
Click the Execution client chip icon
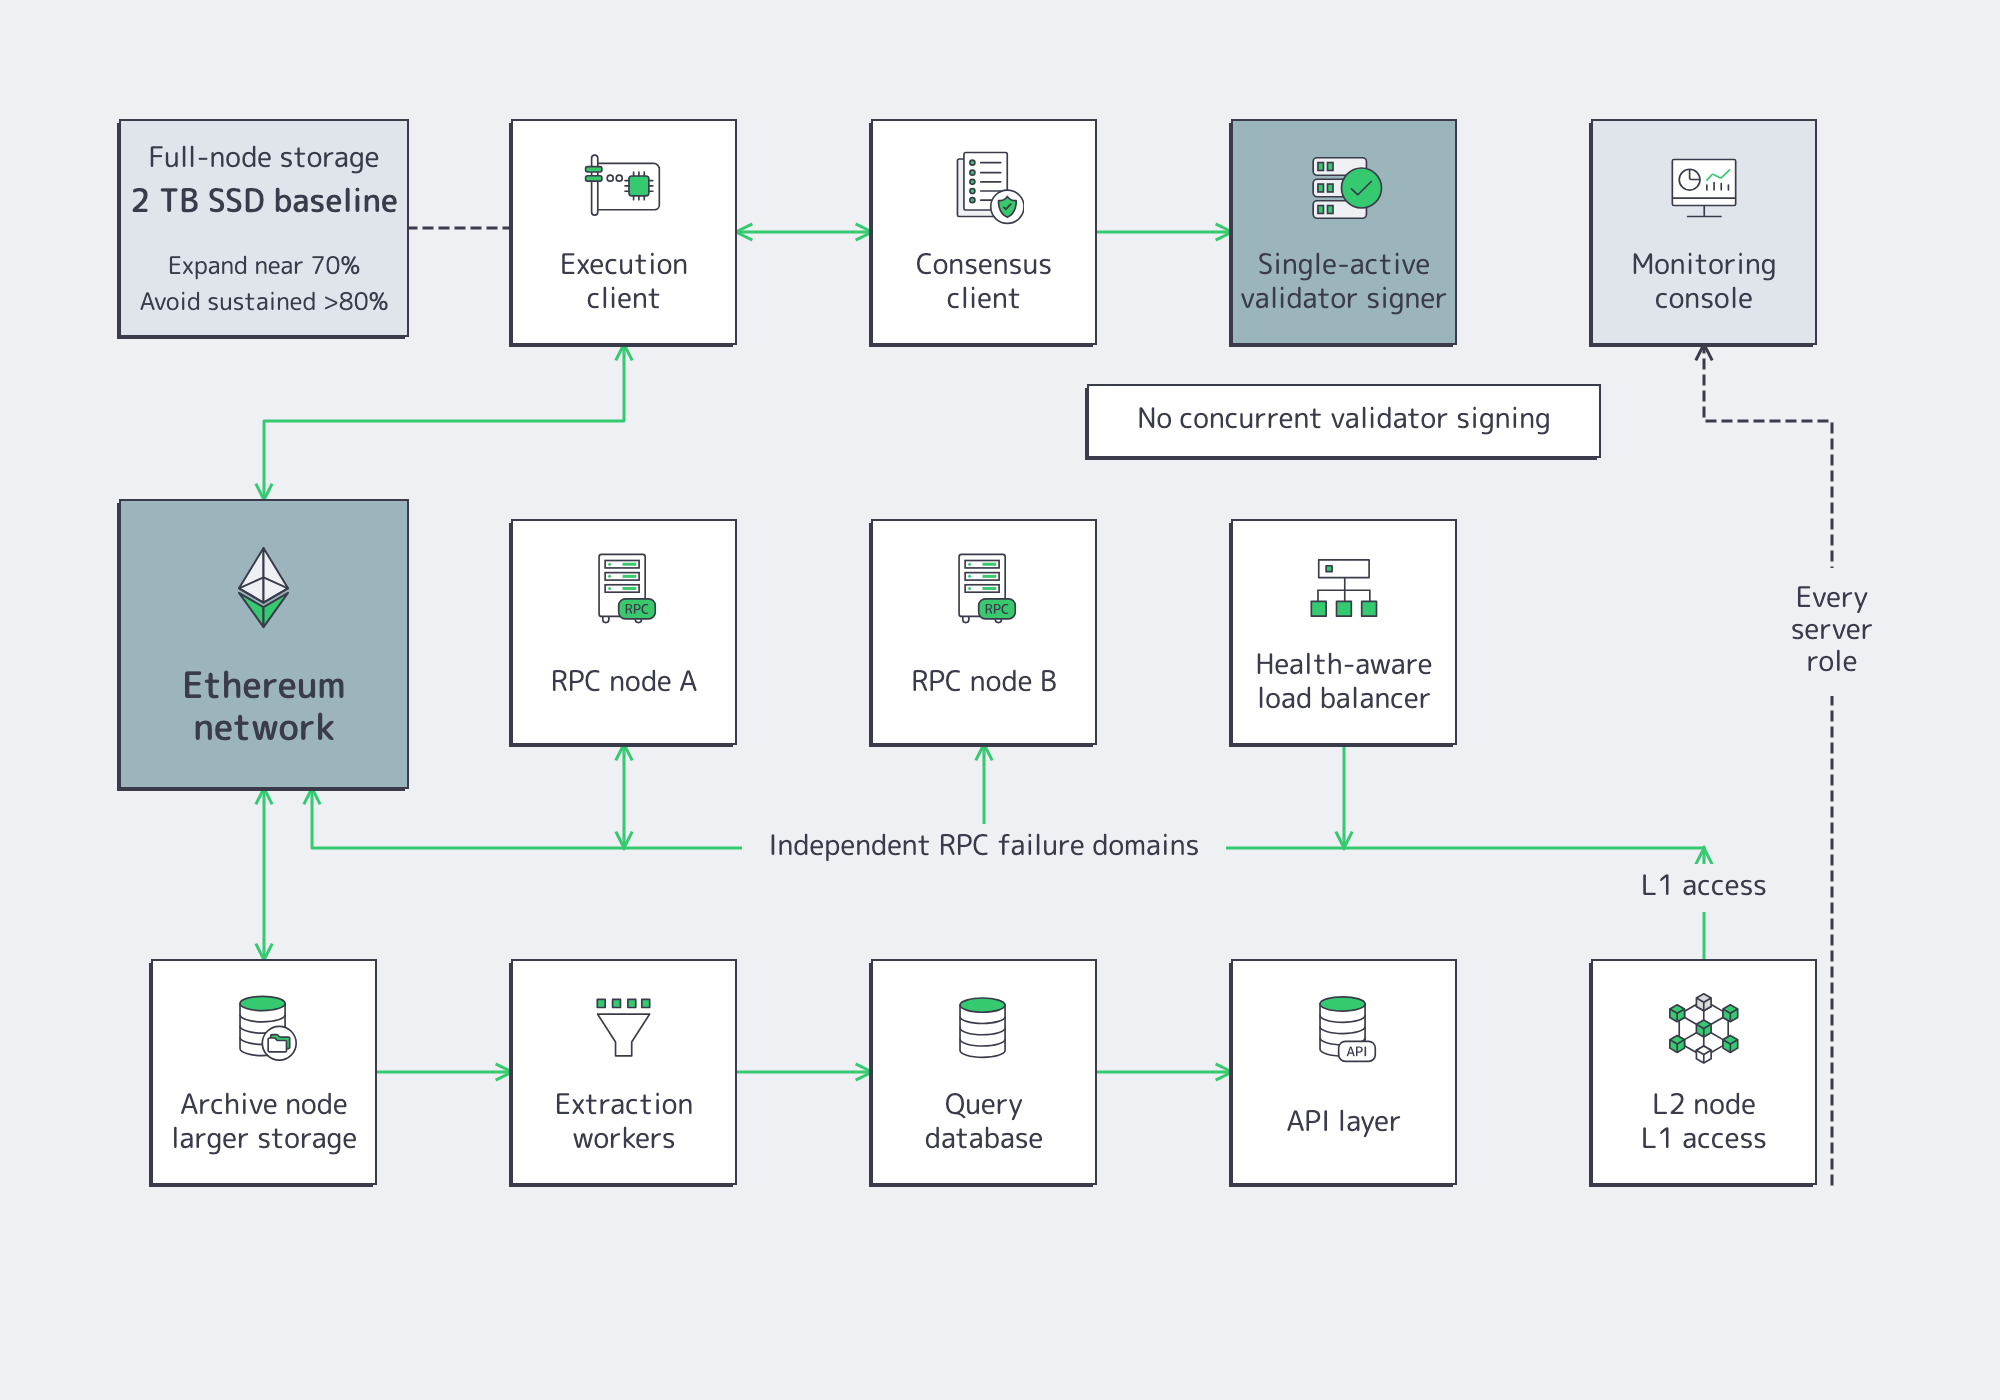(x=623, y=185)
